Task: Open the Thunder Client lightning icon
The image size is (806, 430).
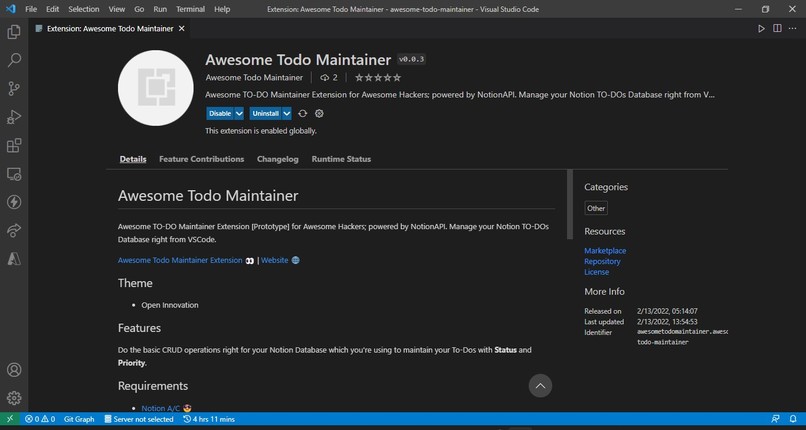Action: [x=14, y=202]
